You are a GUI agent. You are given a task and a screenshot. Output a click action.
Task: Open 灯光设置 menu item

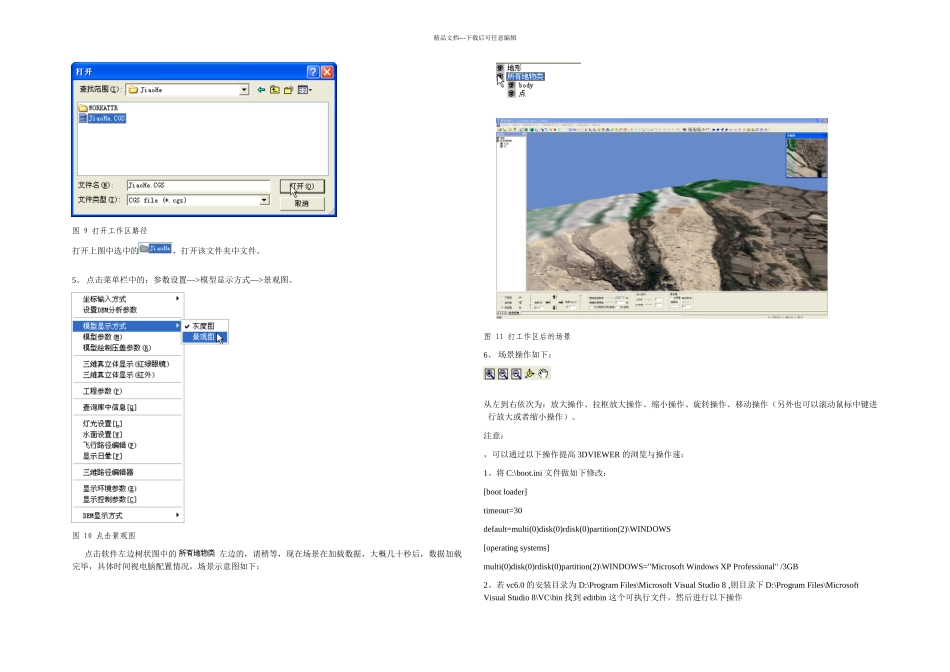click(127, 424)
